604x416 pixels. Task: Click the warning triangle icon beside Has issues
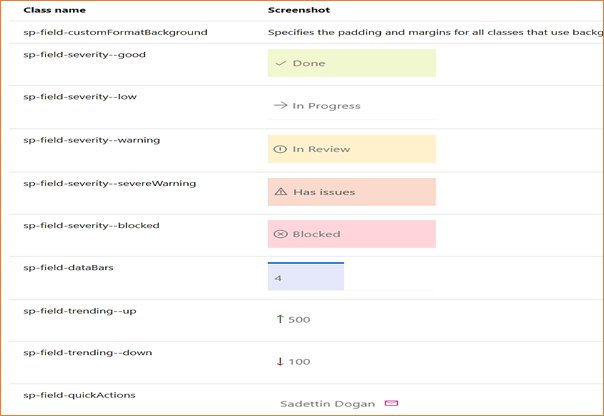tap(281, 191)
